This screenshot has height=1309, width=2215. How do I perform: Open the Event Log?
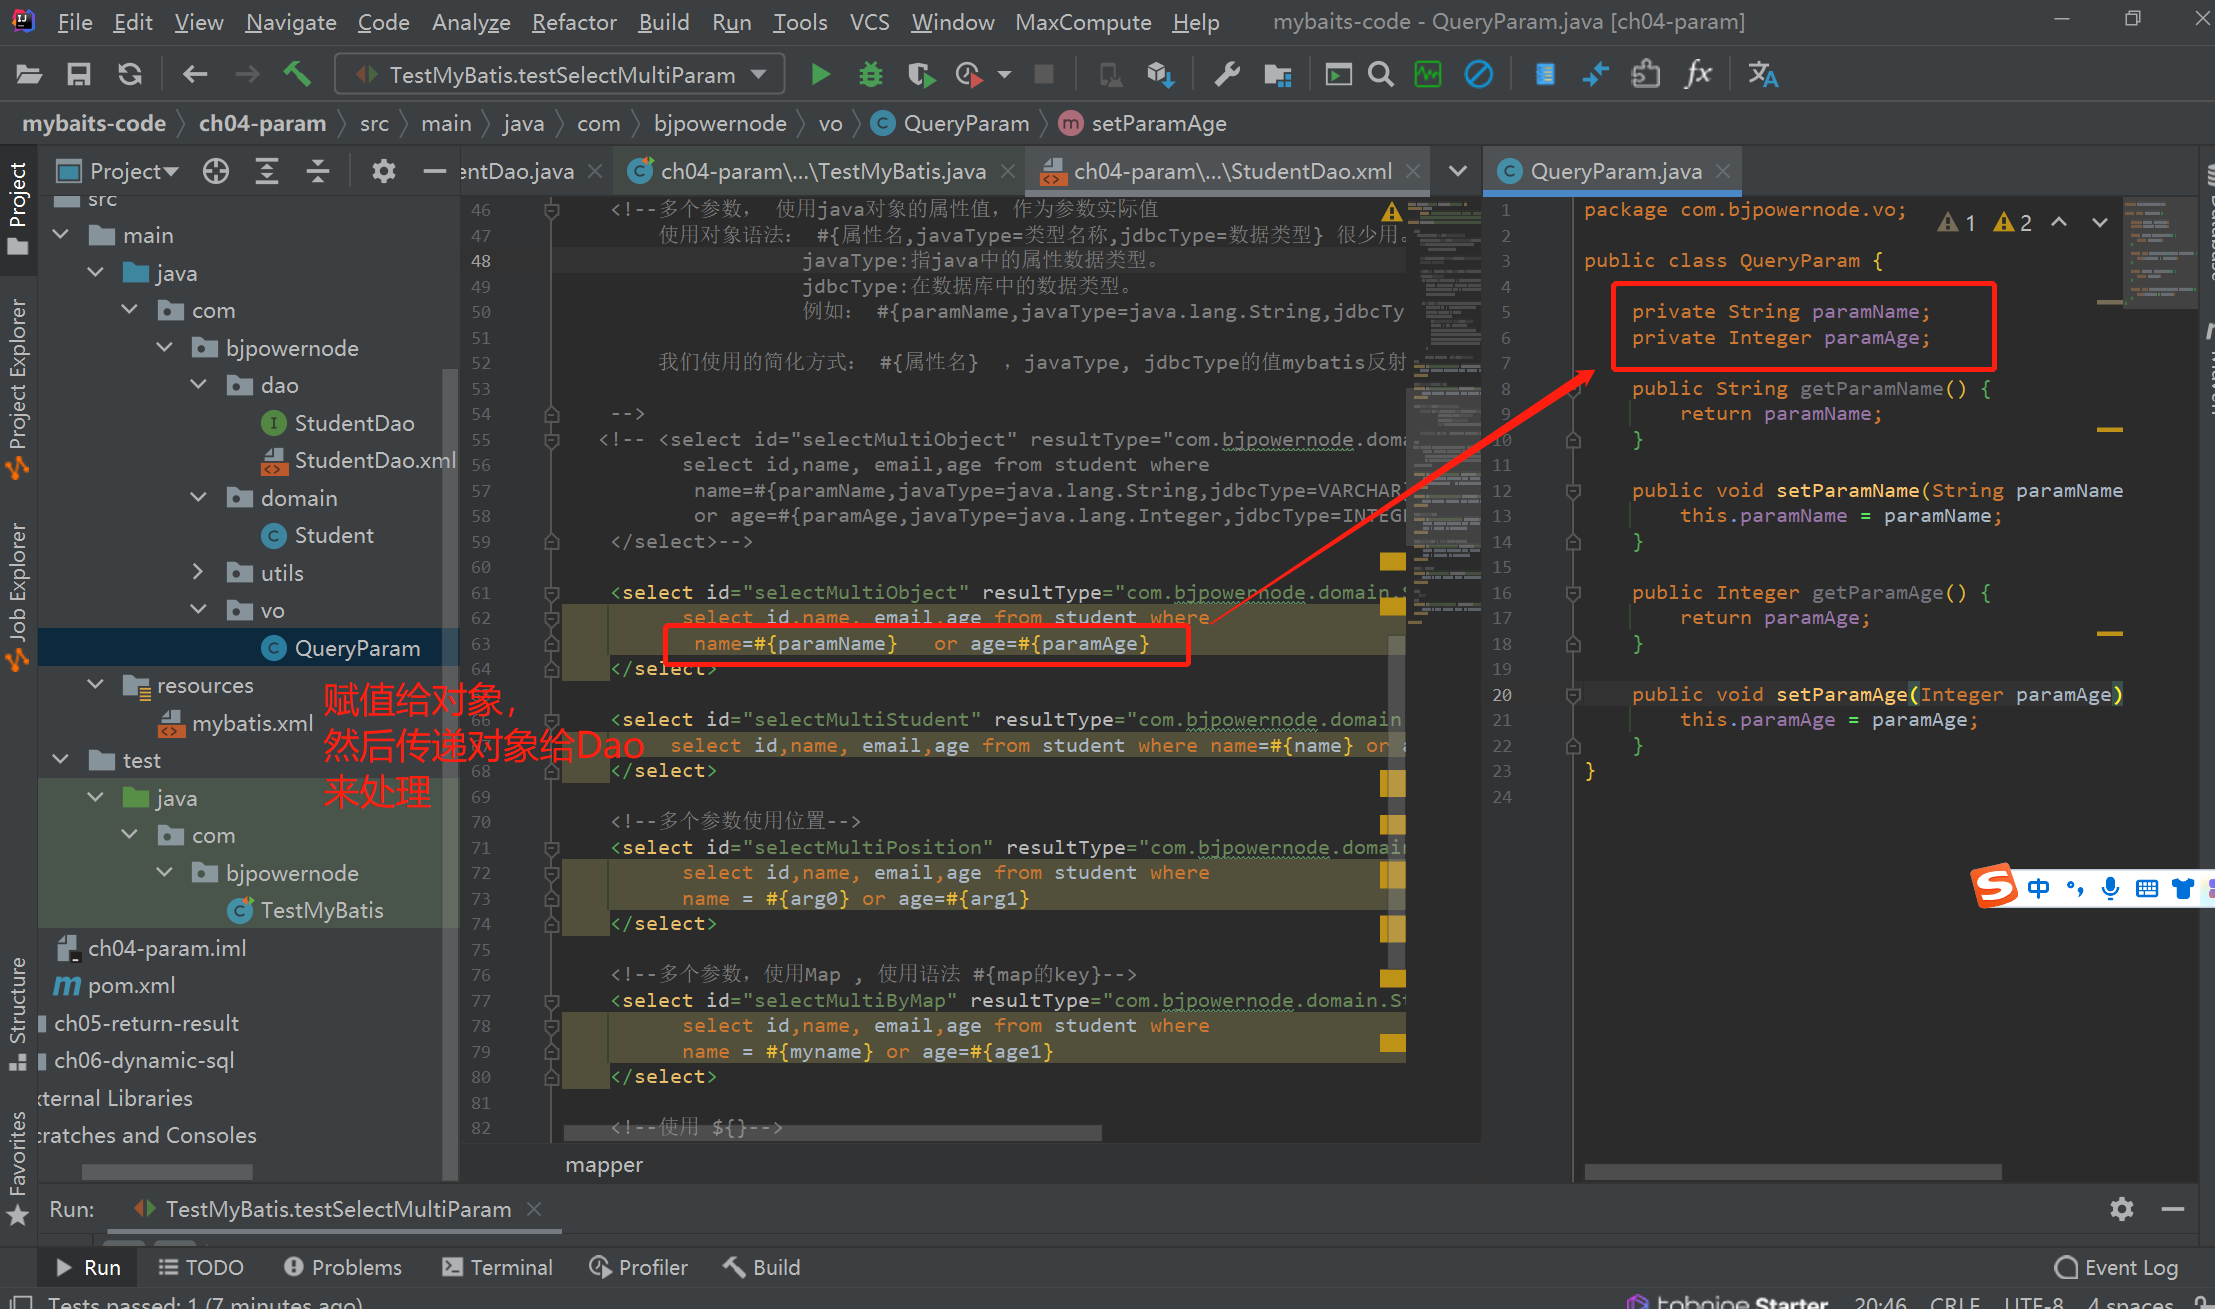pyautogui.click(x=2116, y=1267)
